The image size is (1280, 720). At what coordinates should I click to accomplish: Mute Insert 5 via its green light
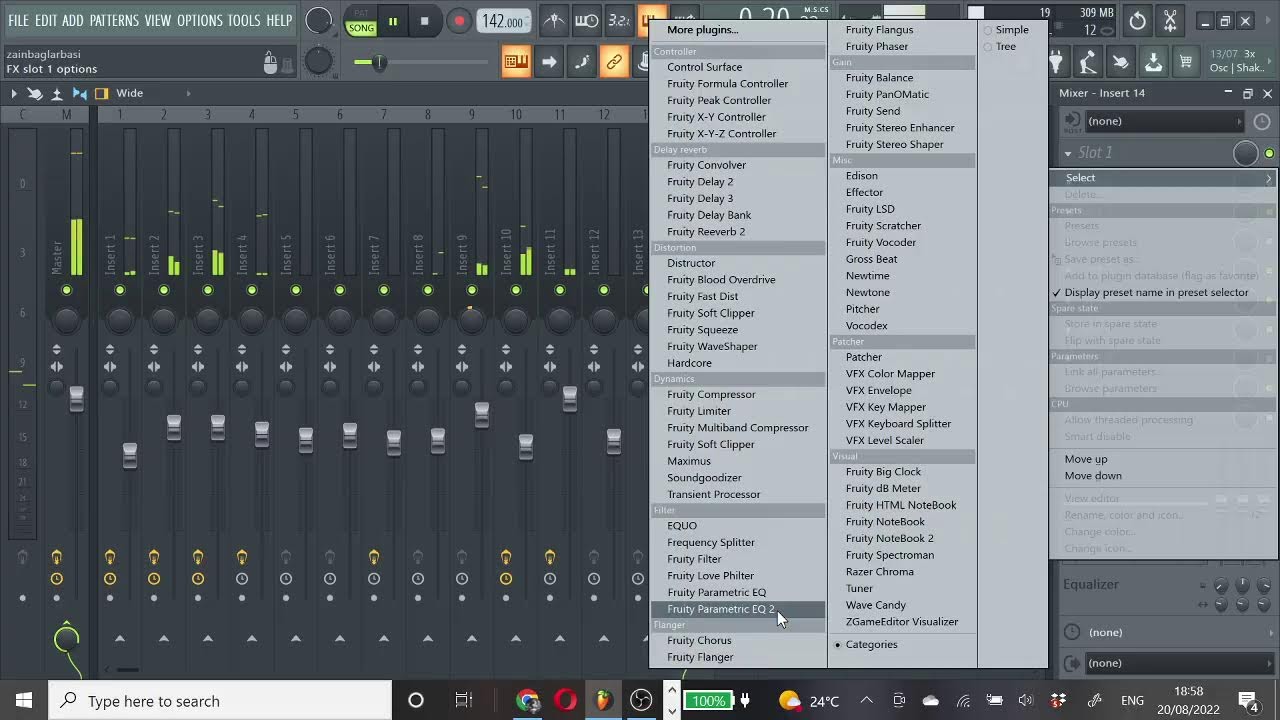pos(296,290)
